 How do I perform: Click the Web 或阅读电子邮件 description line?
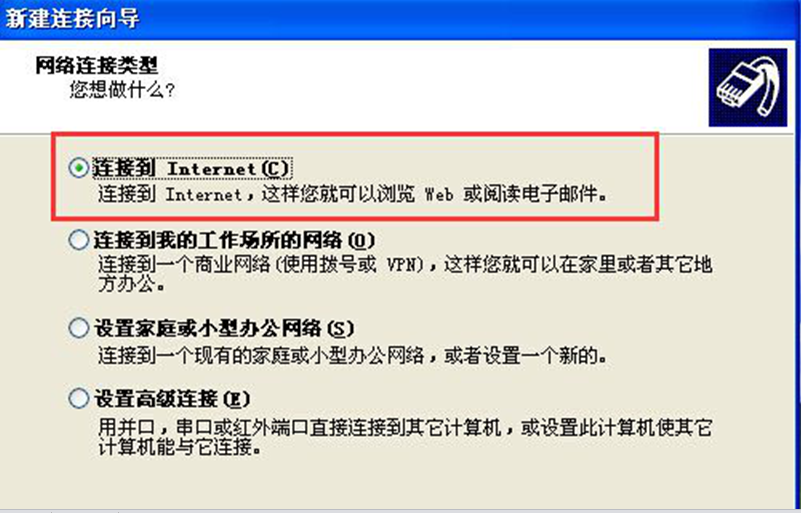[x=353, y=195]
